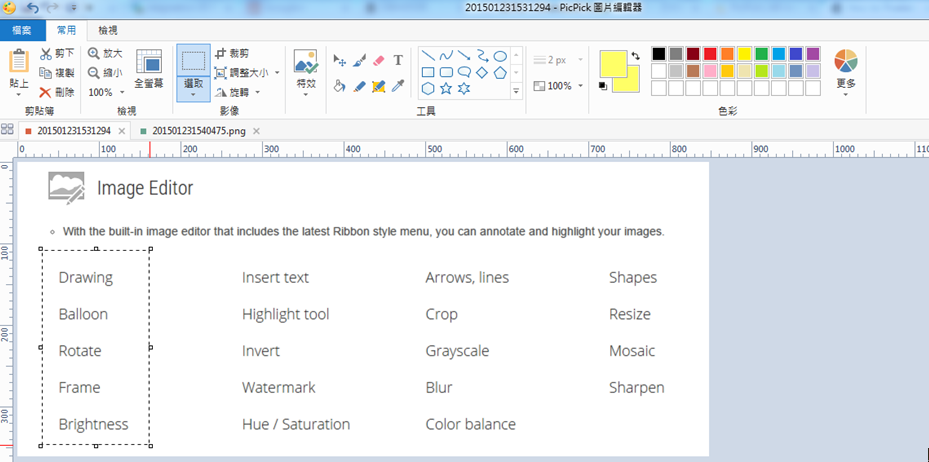Select the blue Pencil tool

(x=359, y=86)
